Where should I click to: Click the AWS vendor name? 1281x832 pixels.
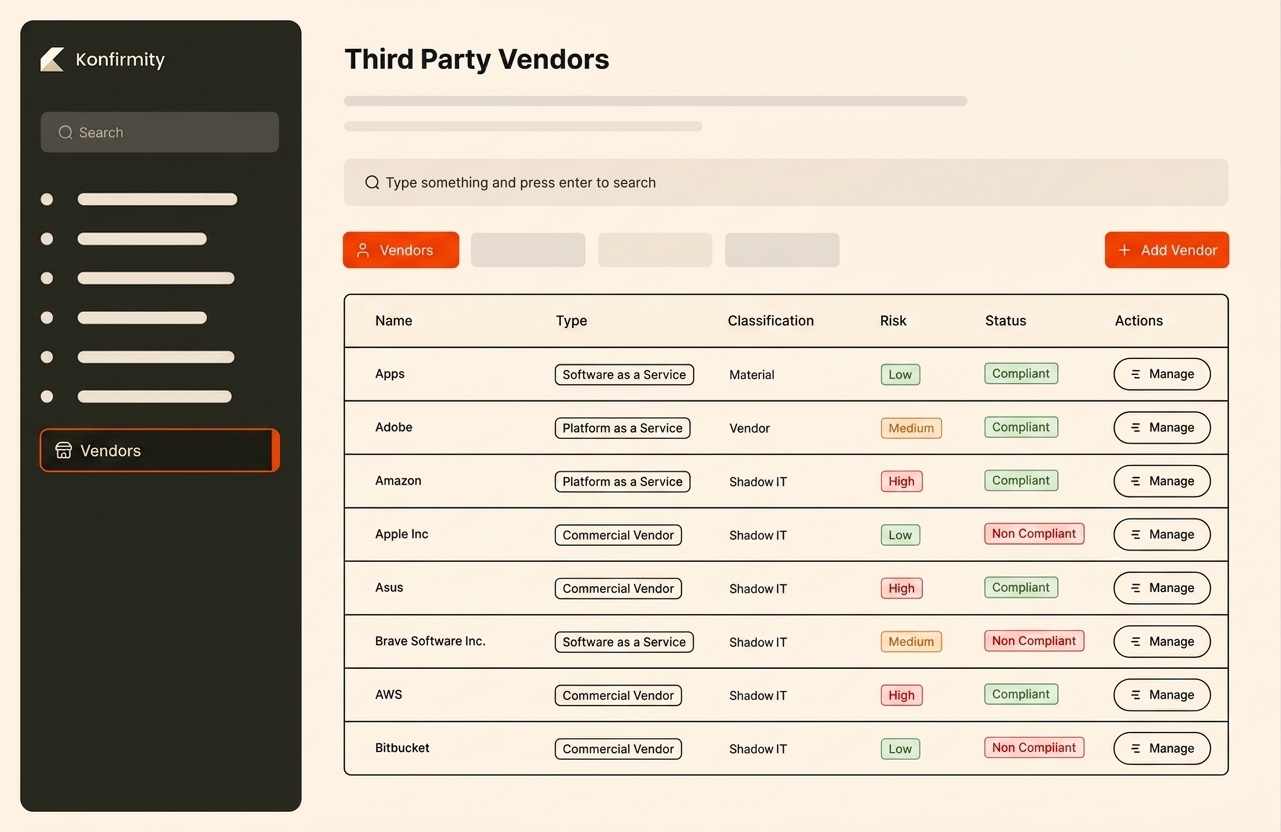click(389, 695)
